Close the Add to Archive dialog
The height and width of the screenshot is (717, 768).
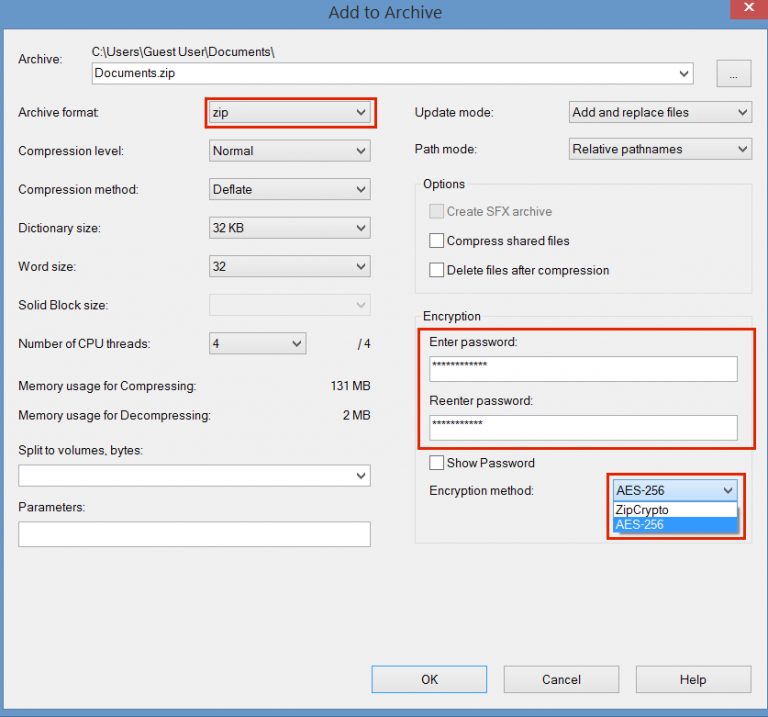(749, 9)
